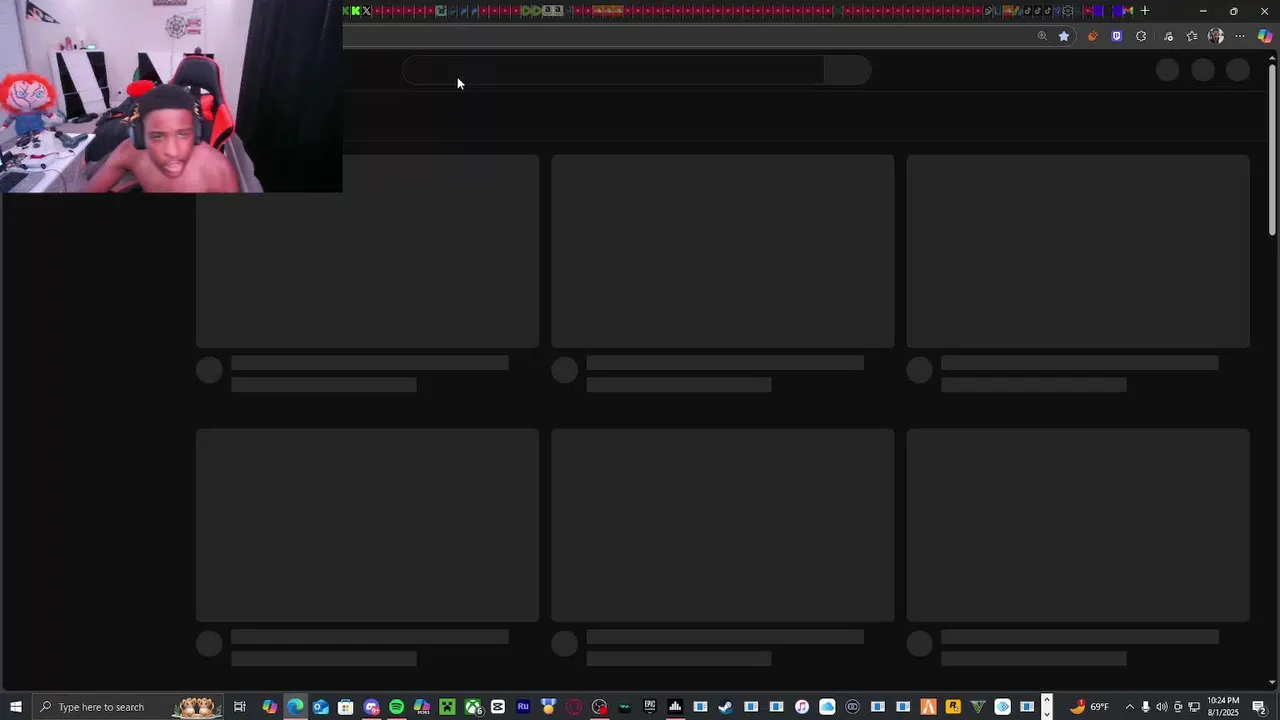Viewport: 1280px width, 720px height.
Task: Open Edge Settings and more menu
Action: pos(1240,36)
